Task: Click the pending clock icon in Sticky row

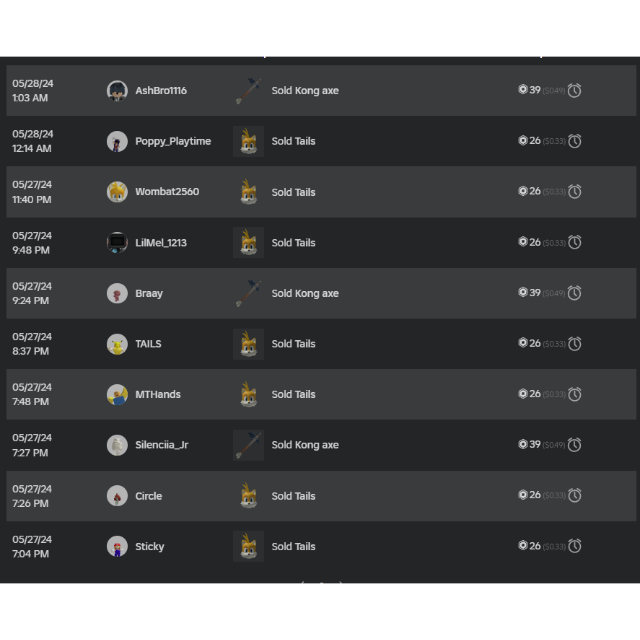Action: [x=575, y=546]
